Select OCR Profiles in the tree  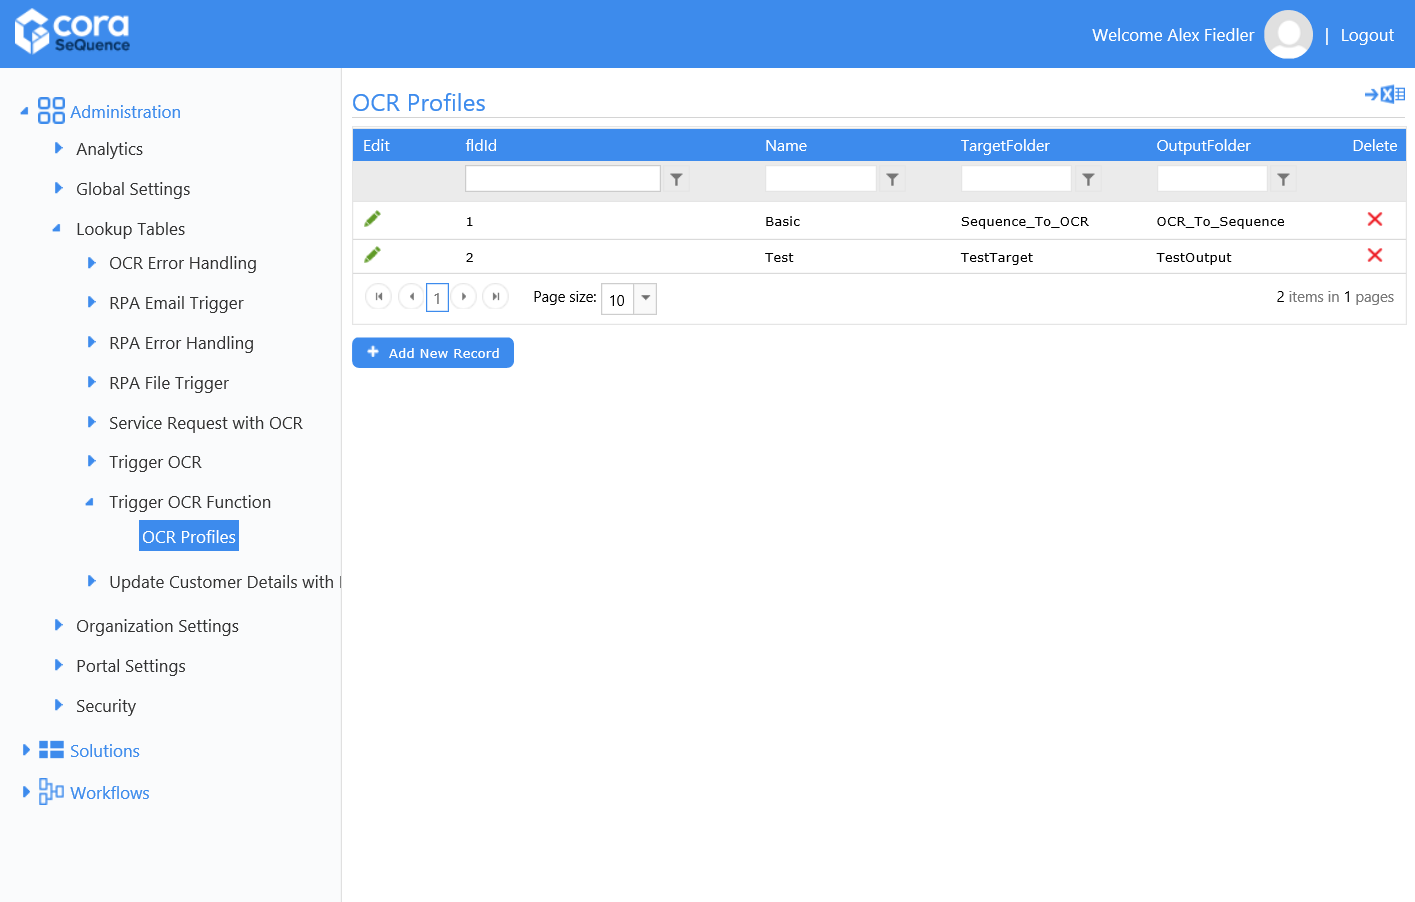pyautogui.click(x=189, y=536)
